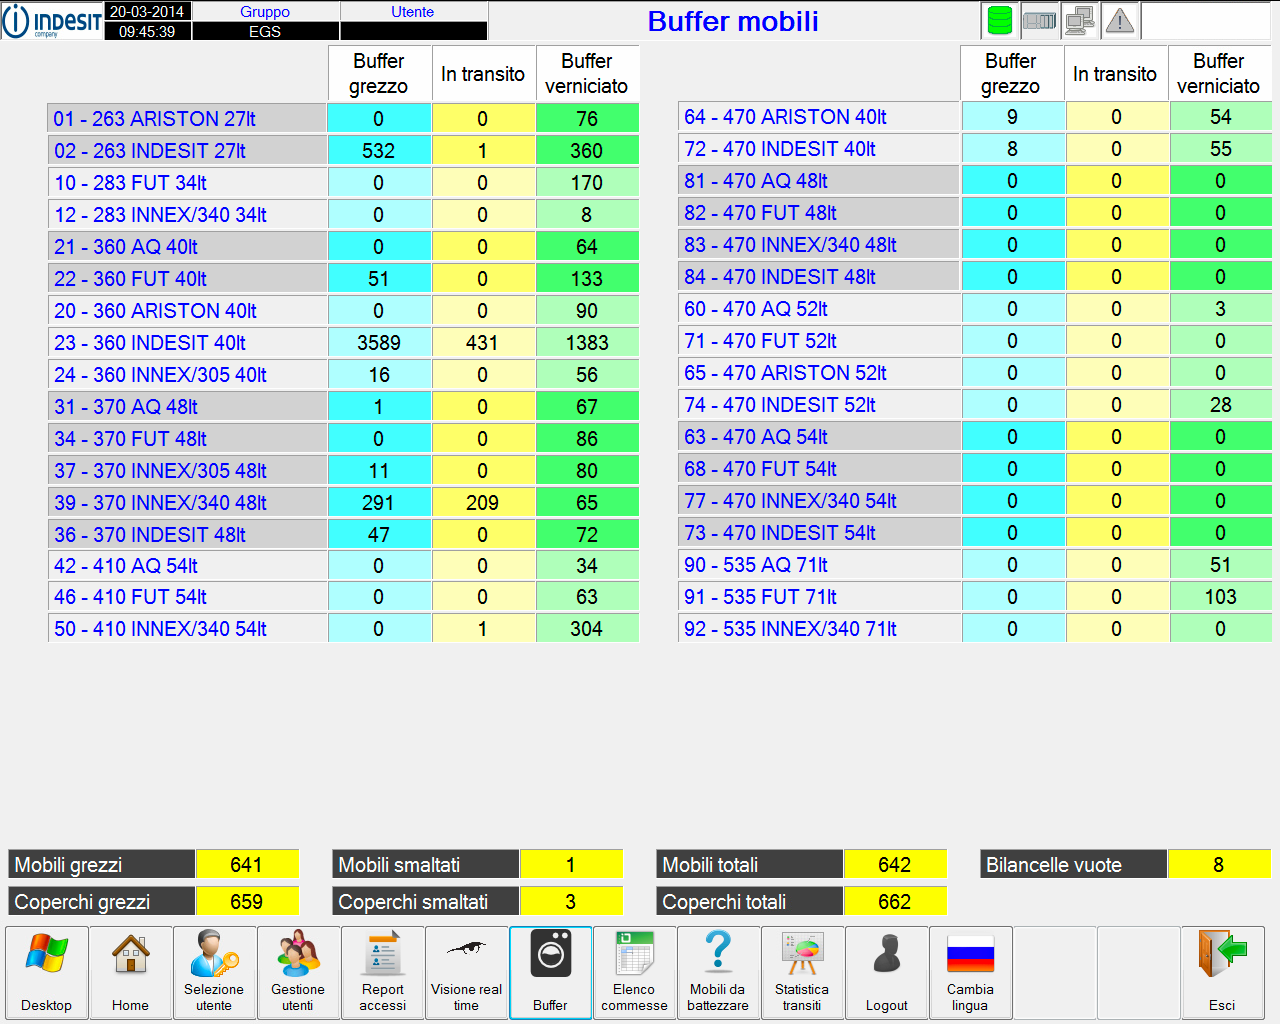Image resolution: width=1280 pixels, height=1024 pixels.
Task: Click the green database status icon
Action: click(x=1000, y=20)
